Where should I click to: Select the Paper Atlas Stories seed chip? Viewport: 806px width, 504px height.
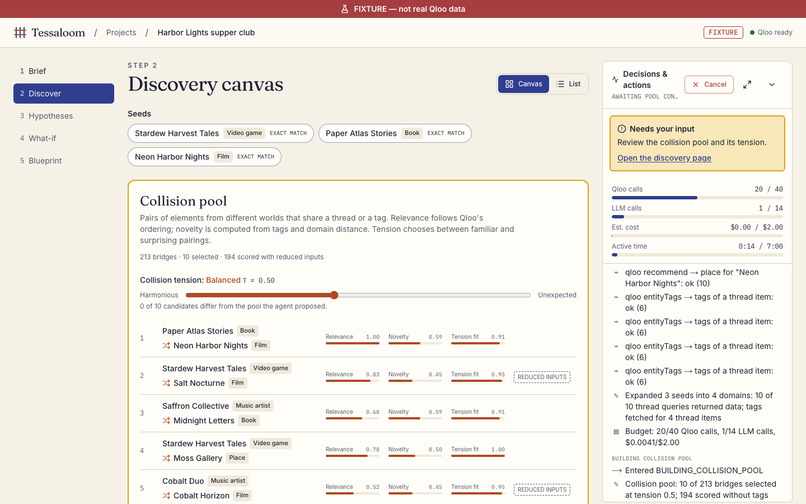(x=395, y=133)
